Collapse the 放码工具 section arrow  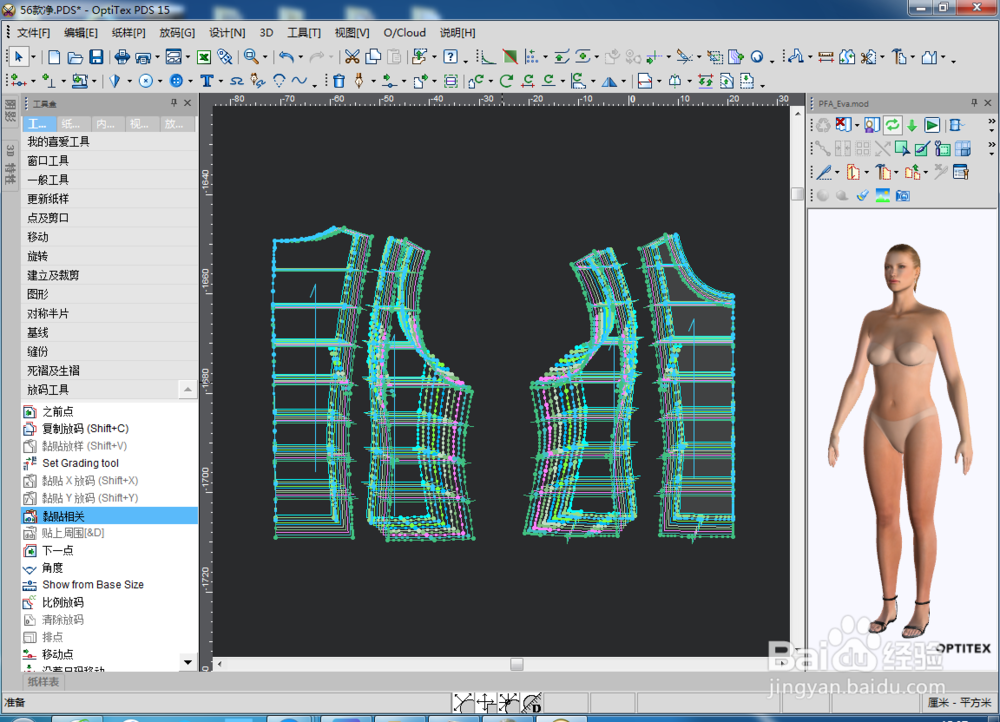(x=188, y=389)
